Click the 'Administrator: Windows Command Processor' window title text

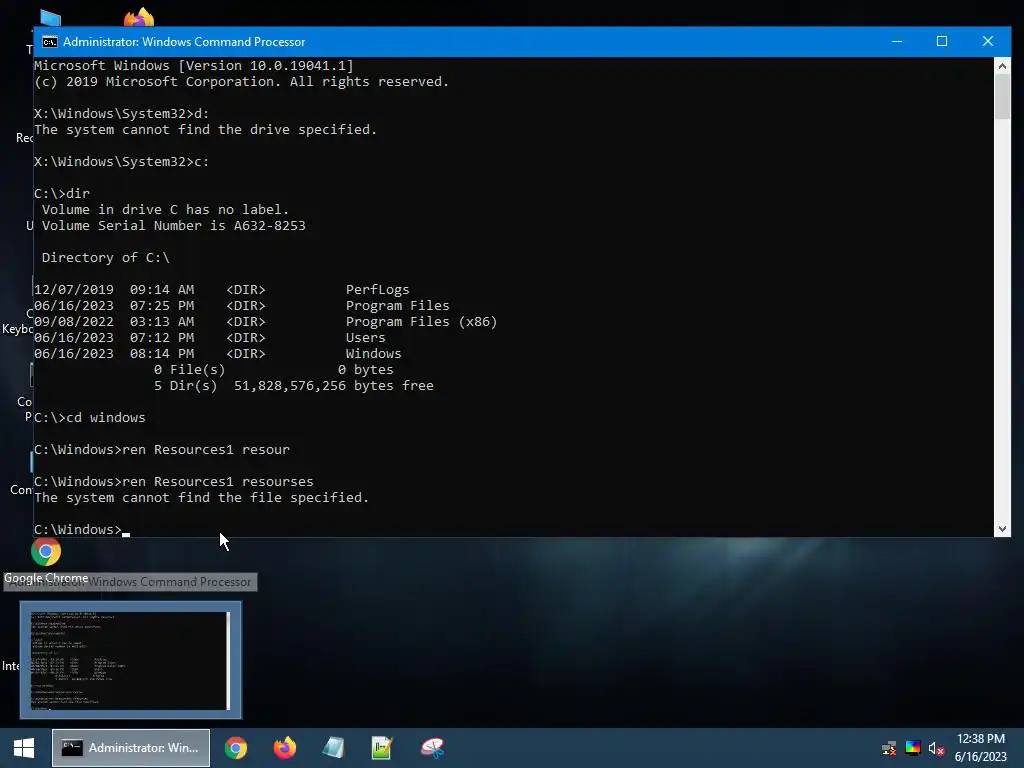[184, 42]
